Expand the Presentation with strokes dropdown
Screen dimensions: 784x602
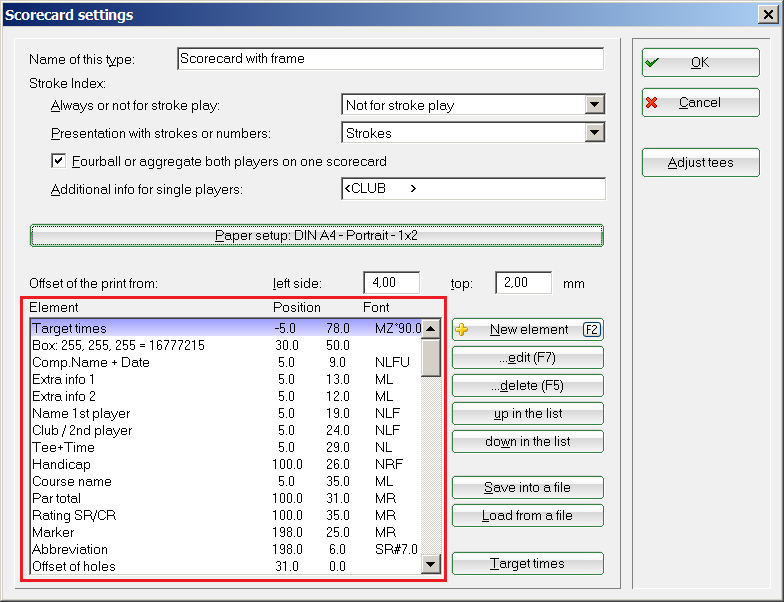pyautogui.click(x=595, y=133)
